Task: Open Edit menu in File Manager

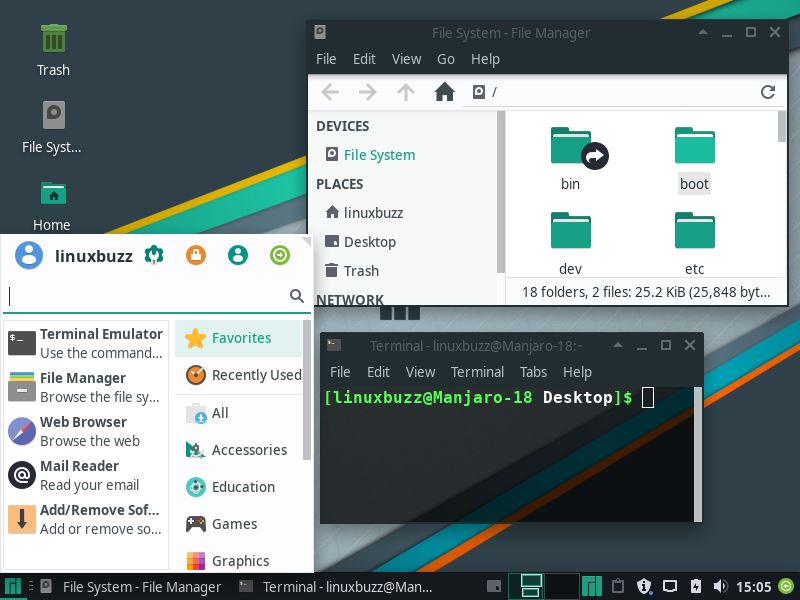Action: pos(364,59)
